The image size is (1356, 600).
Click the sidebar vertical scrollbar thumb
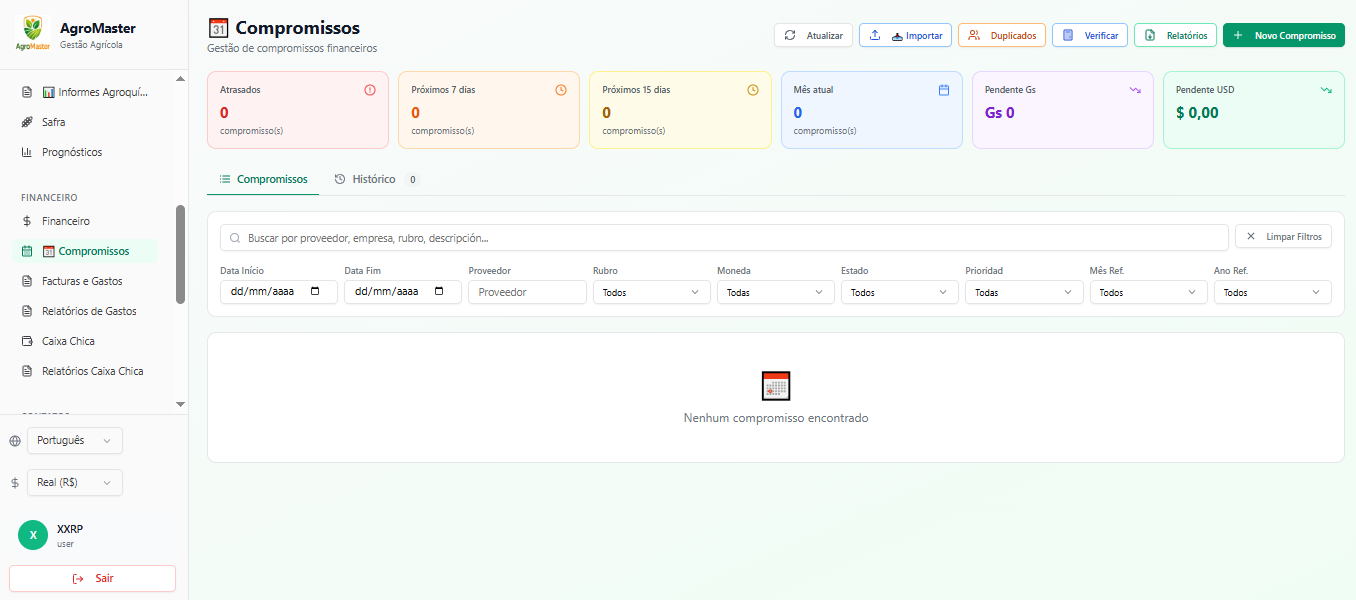180,254
